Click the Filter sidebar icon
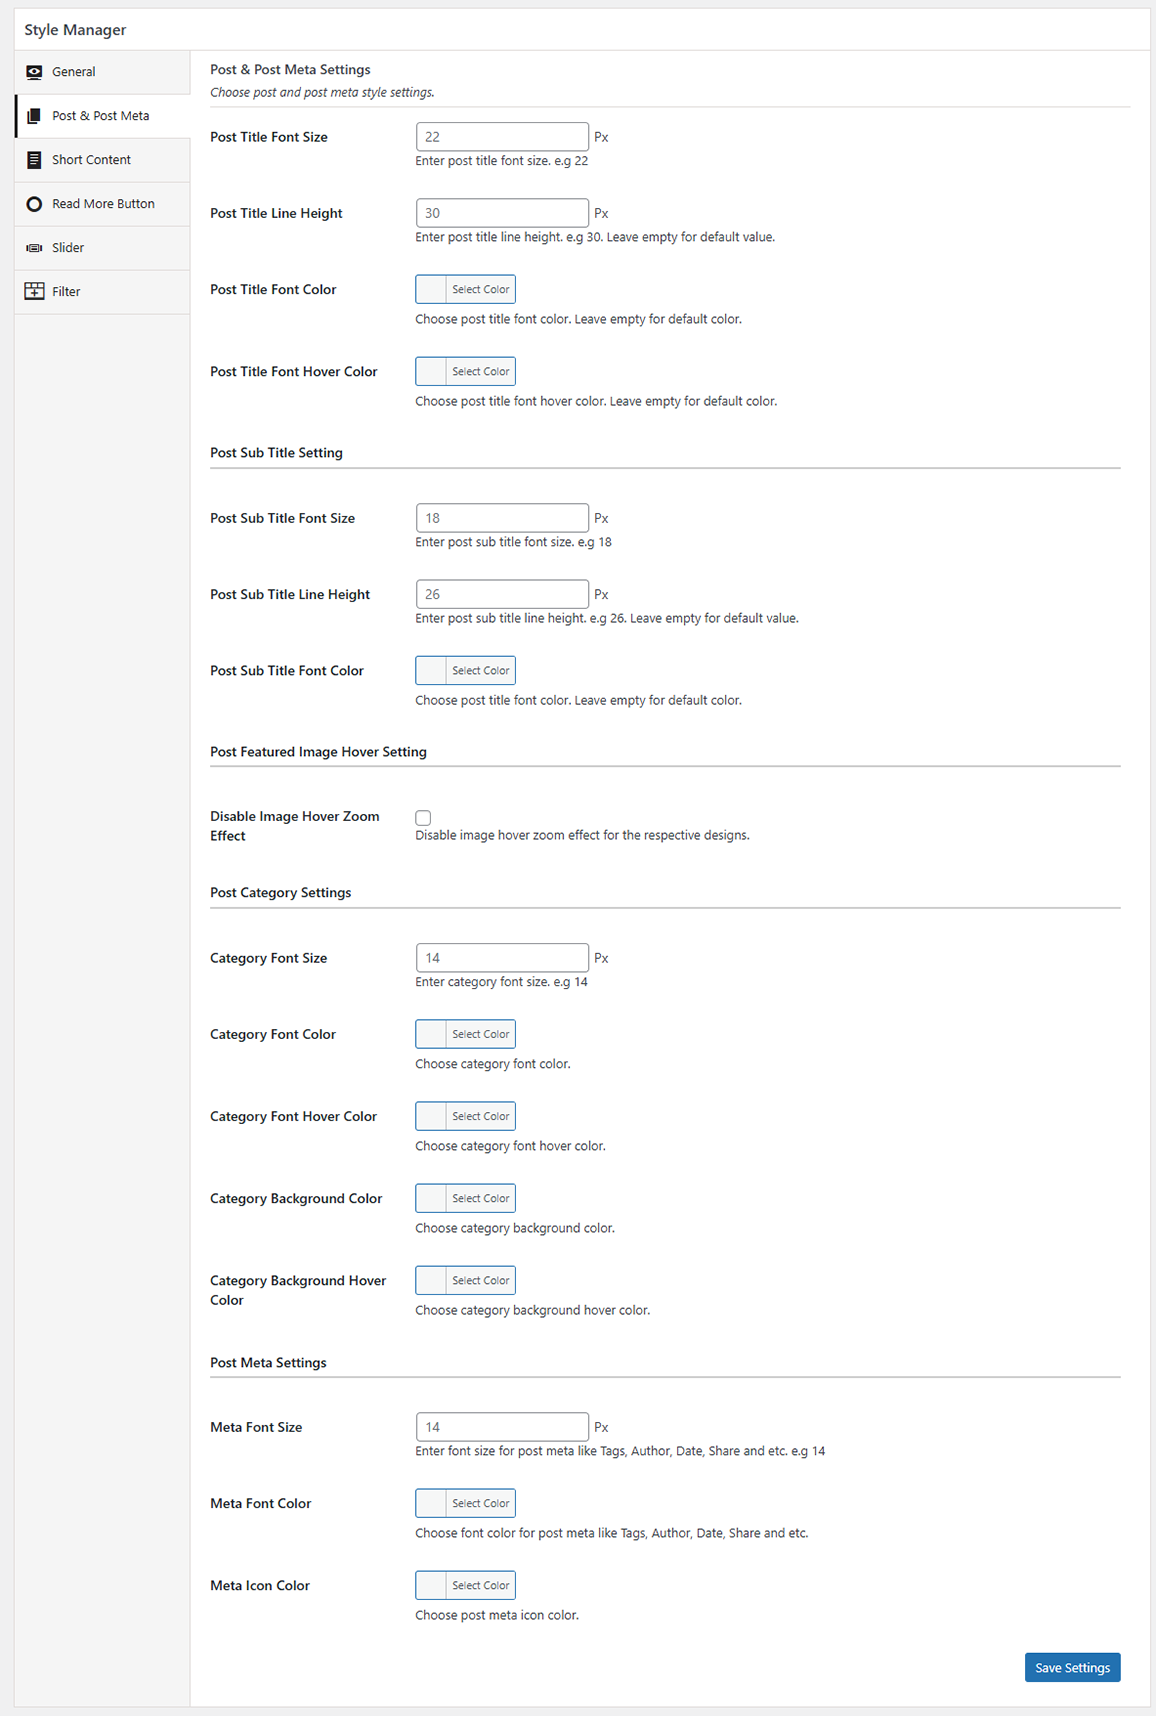 click(x=34, y=291)
